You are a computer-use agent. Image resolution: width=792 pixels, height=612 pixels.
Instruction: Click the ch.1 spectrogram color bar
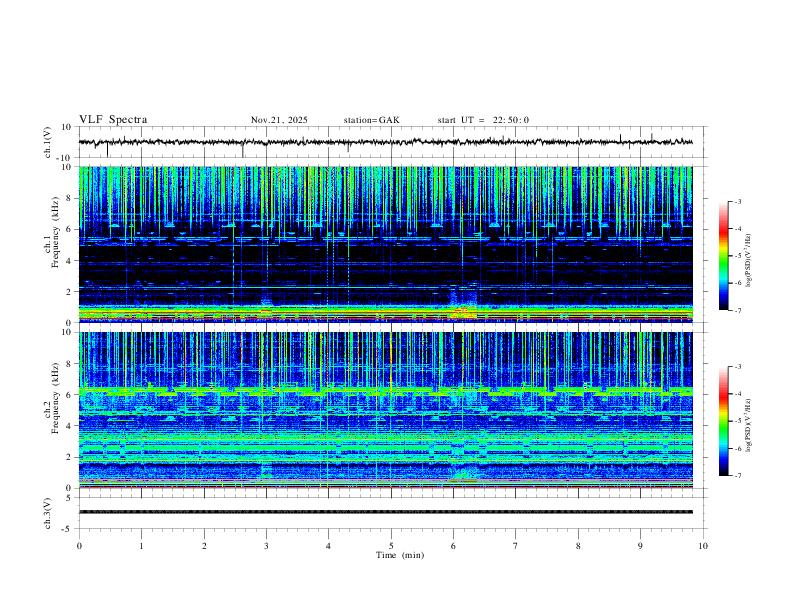[x=724, y=256]
